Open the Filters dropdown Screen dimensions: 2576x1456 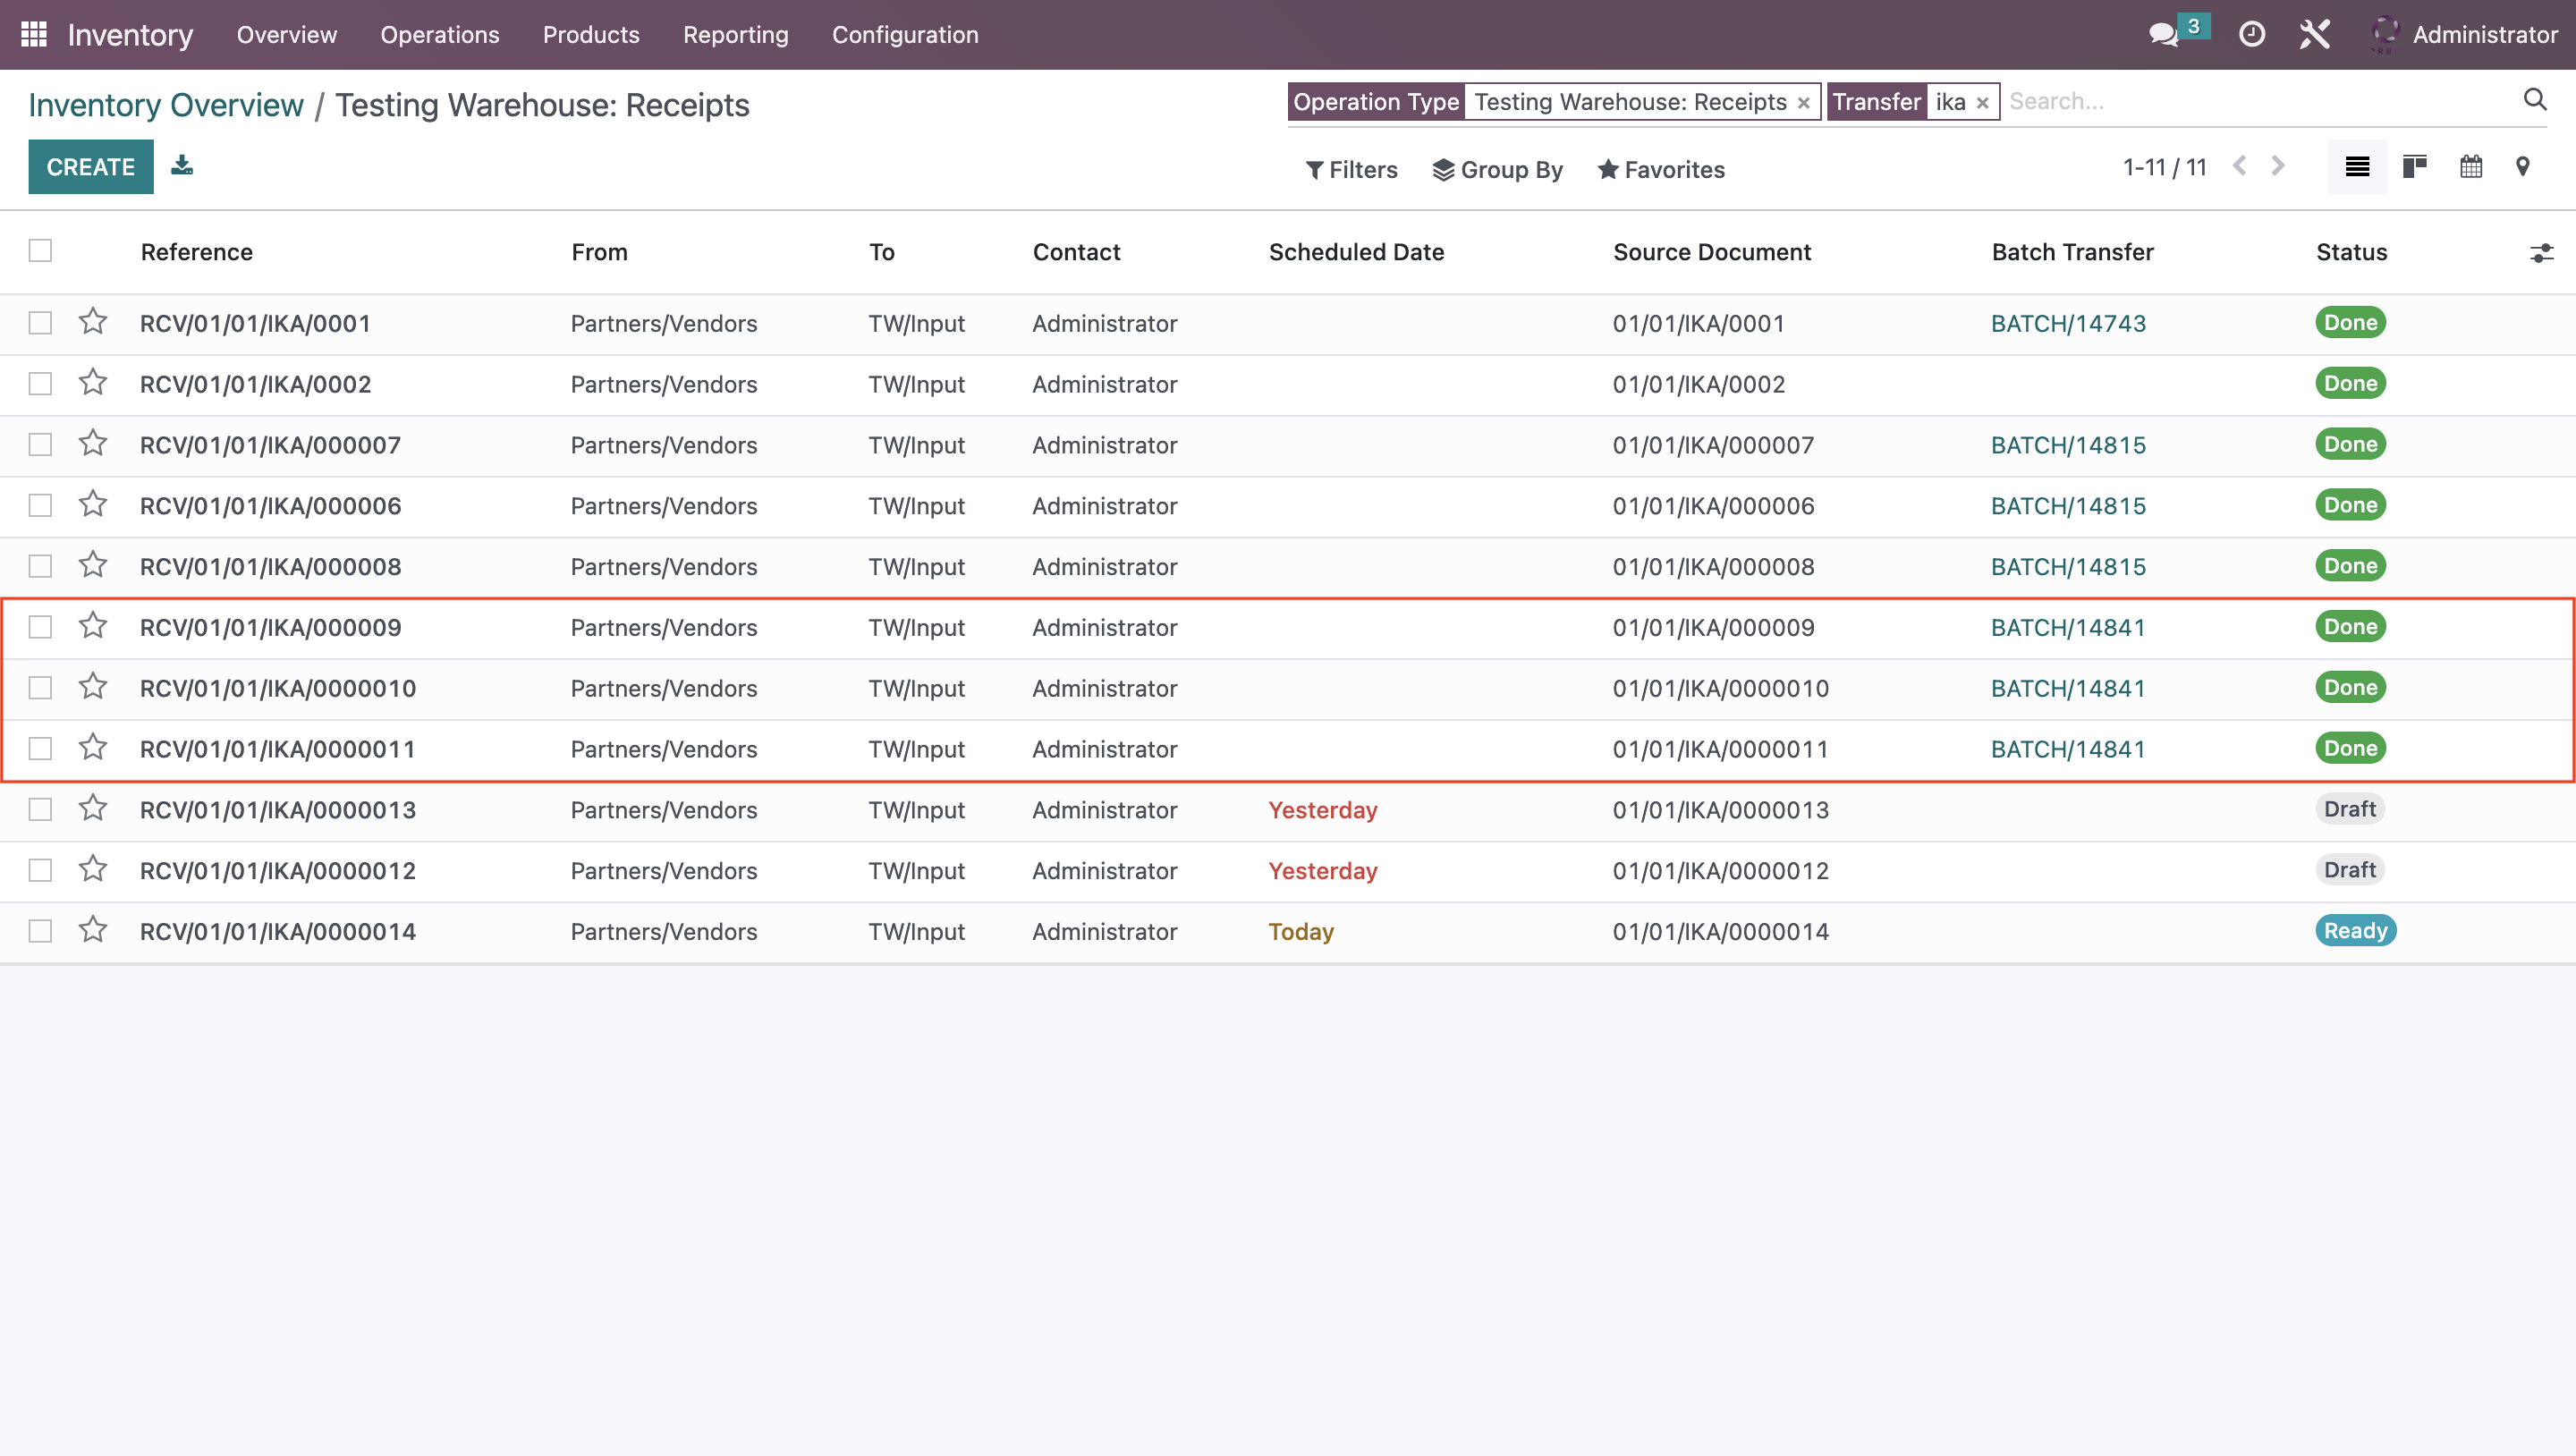(x=1351, y=170)
